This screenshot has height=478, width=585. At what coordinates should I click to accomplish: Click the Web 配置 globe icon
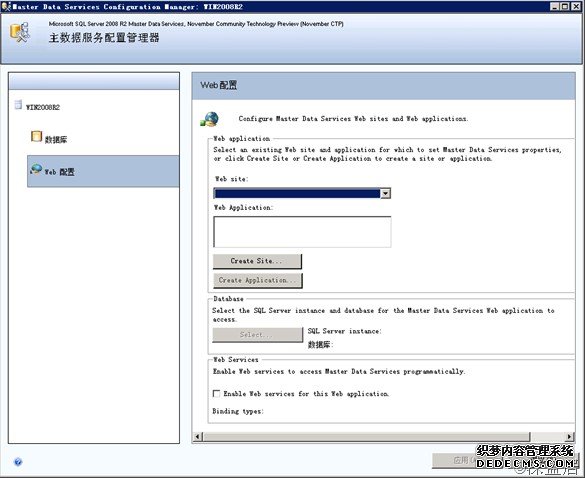click(x=36, y=170)
